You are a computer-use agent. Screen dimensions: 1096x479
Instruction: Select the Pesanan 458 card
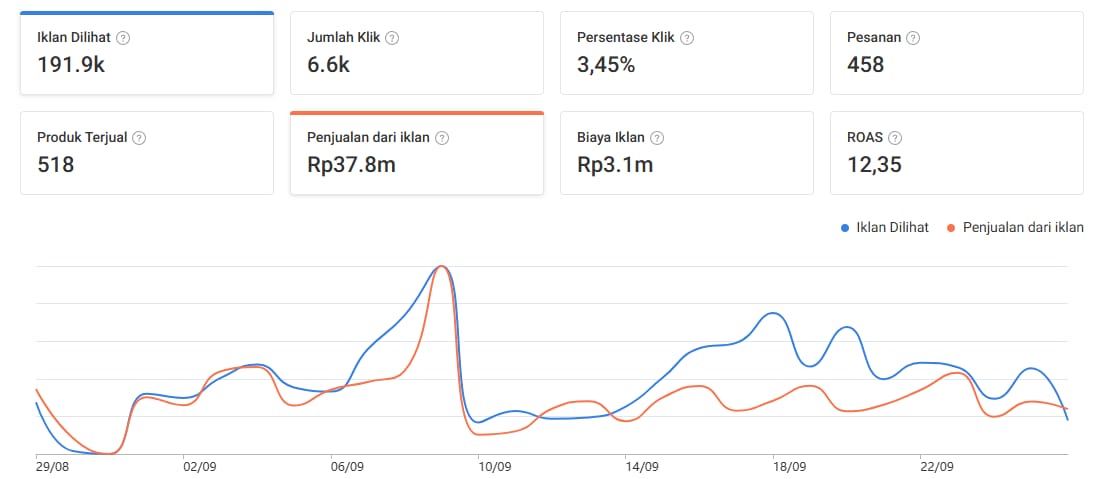pyautogui.click(x=957, y=53)
